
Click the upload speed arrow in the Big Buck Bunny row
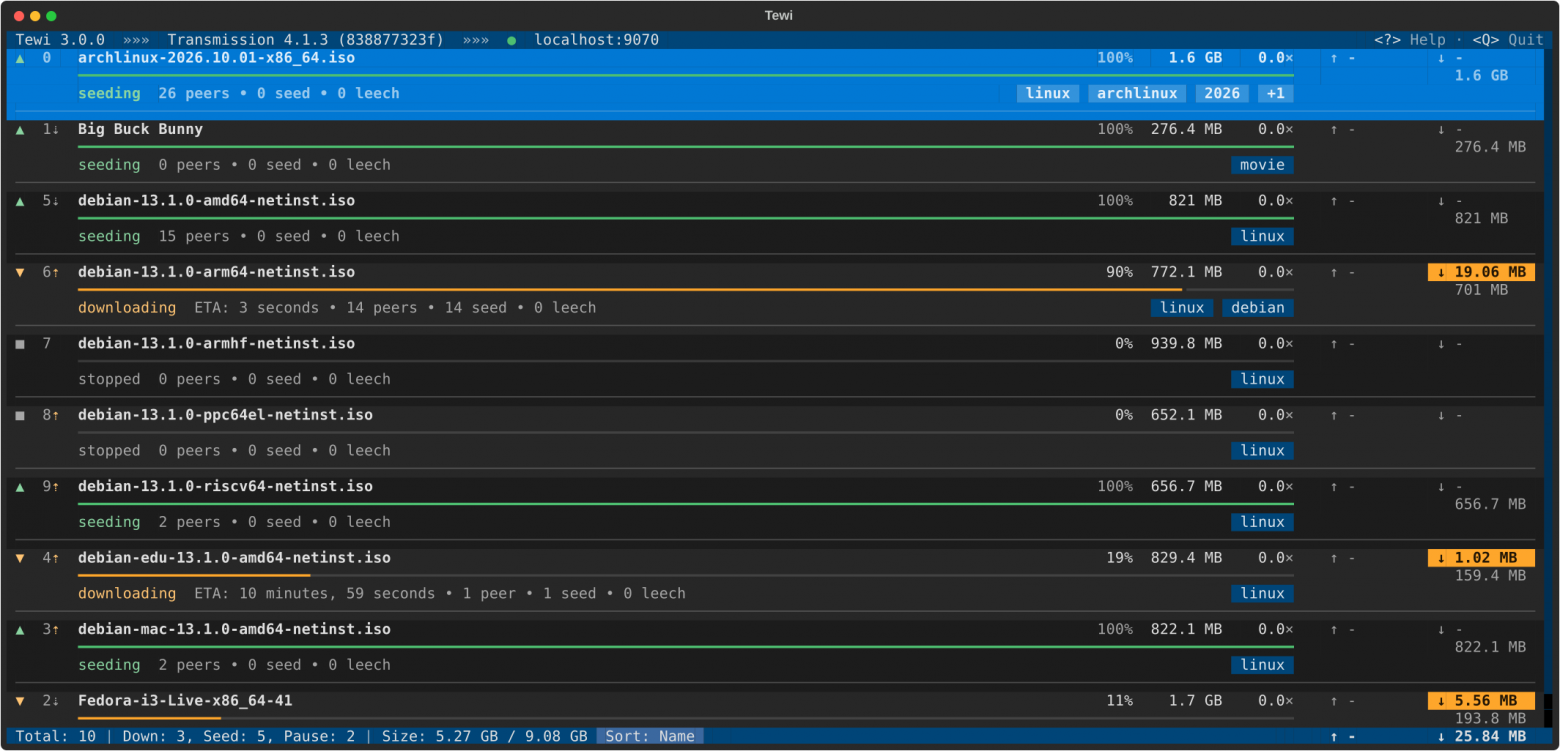coord(1333,130)
